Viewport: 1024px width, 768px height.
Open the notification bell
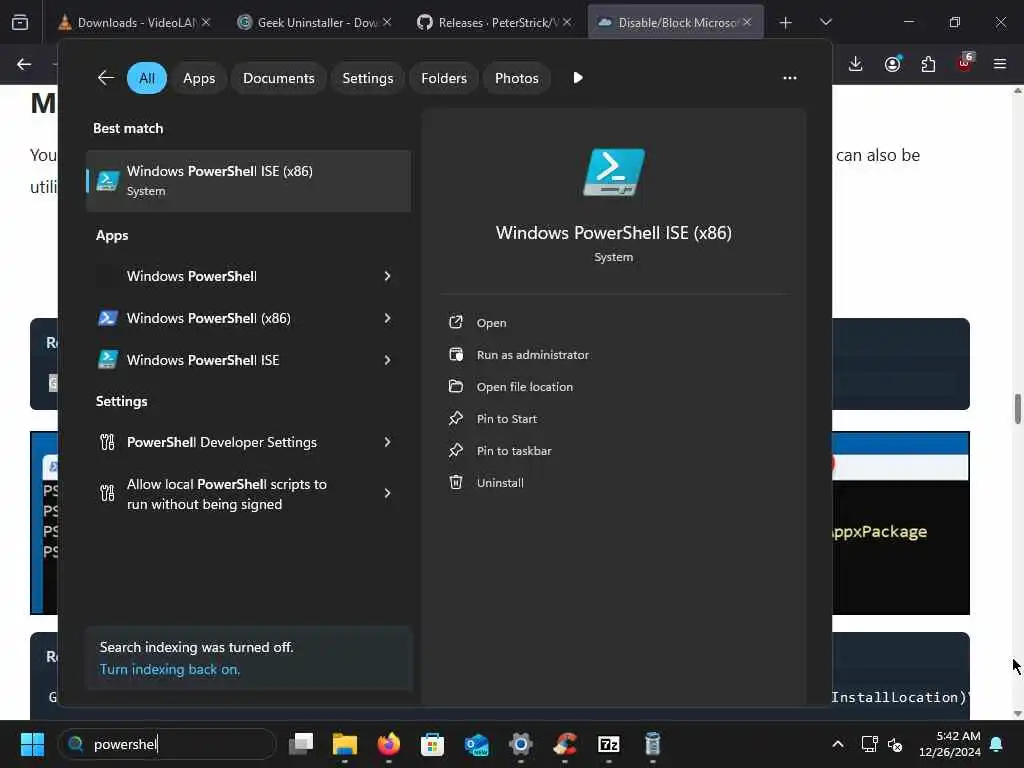point(997,744)
